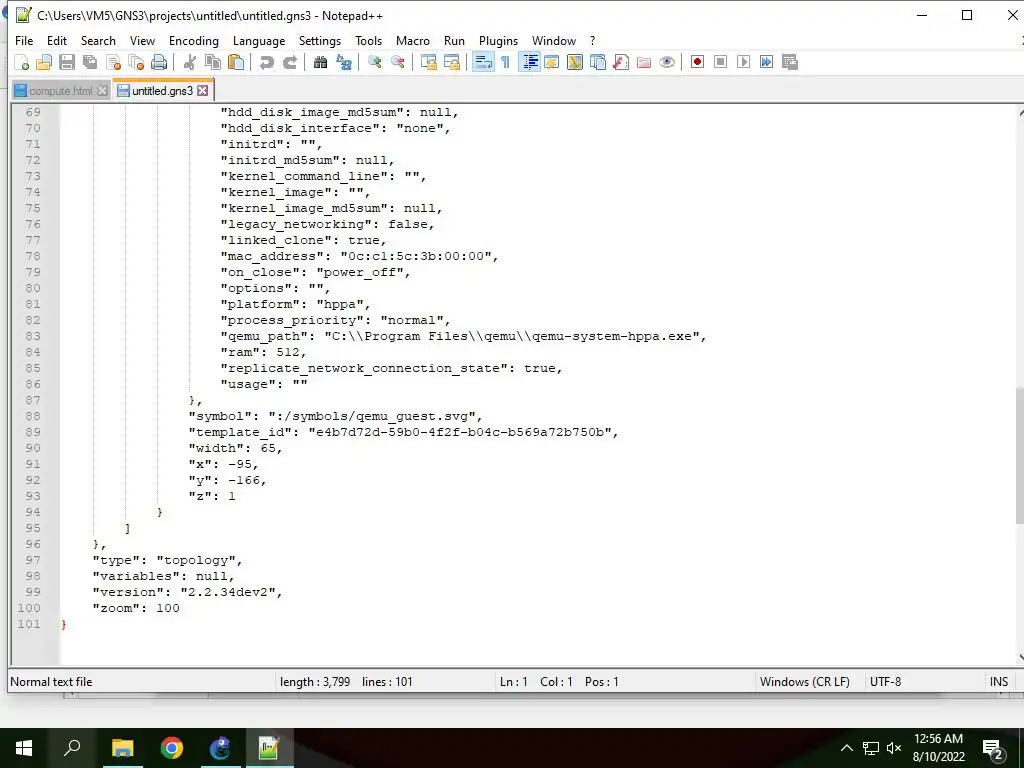
Task: Open the Settings menu
Action: [x=320, y=40]
